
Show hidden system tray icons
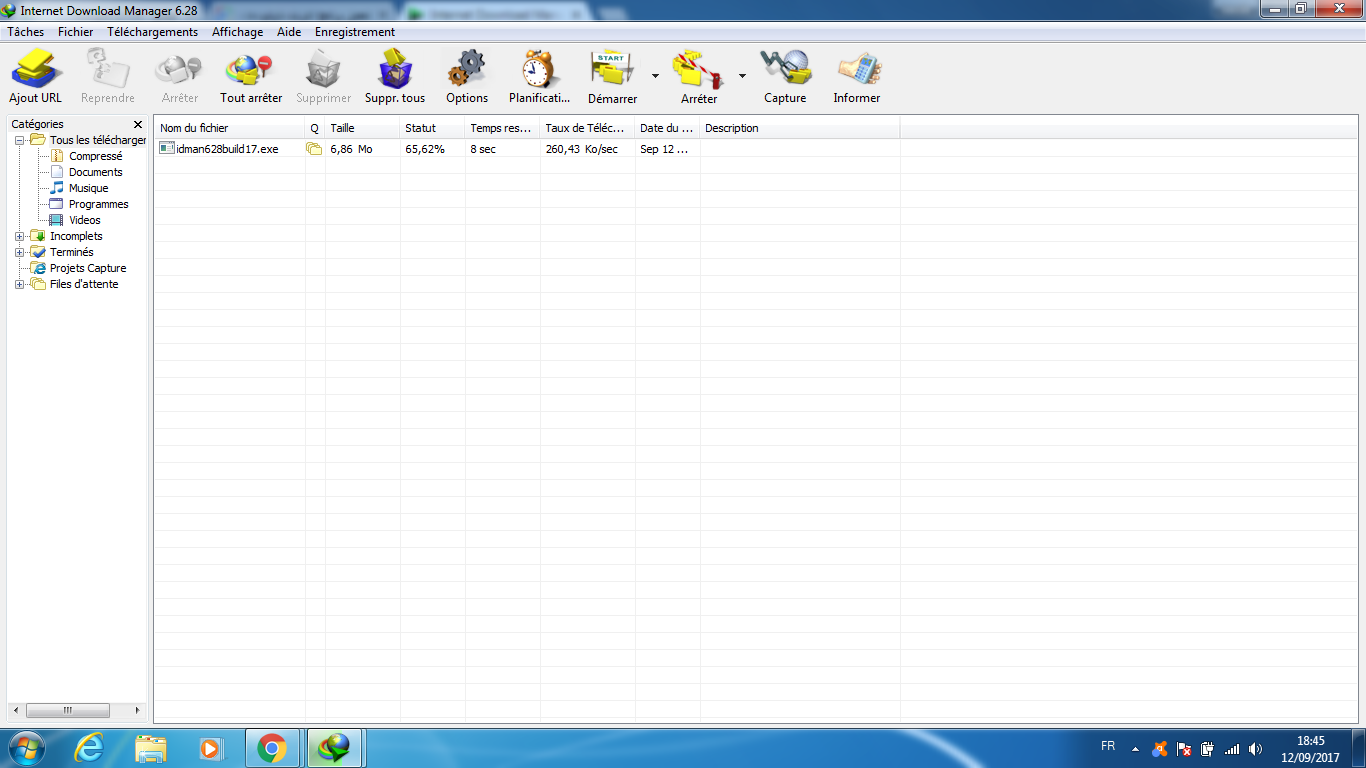point(1135,748)
